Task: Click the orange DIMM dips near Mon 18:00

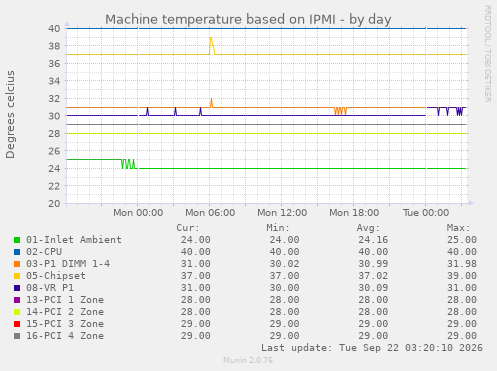Action: (340, 111)
